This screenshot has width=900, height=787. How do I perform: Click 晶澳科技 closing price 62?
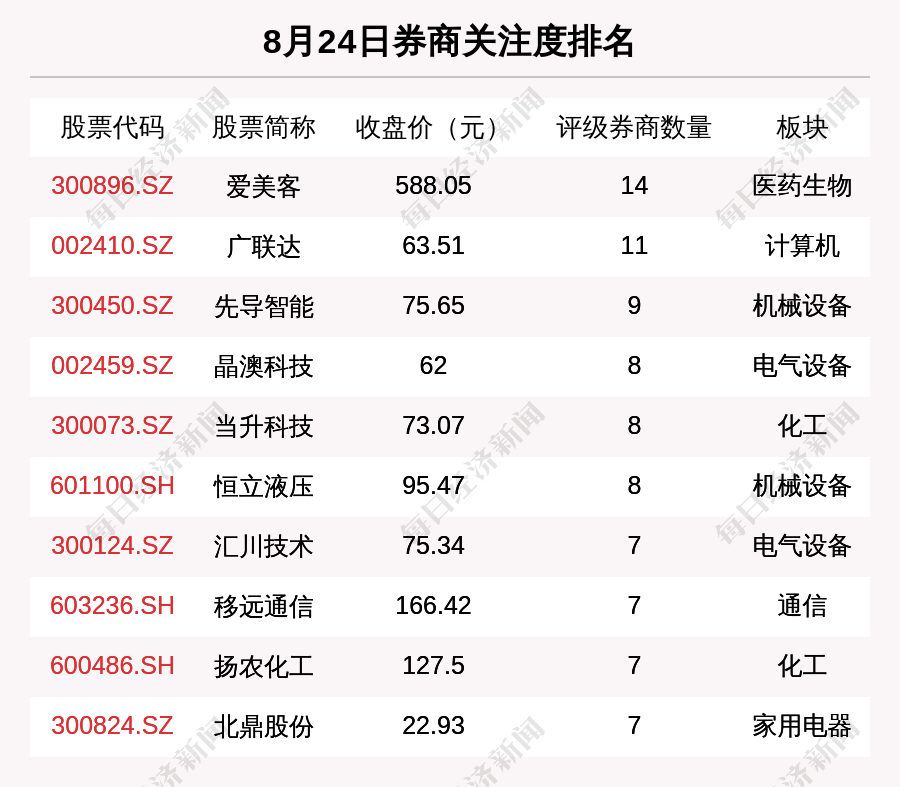pos(433,366)
